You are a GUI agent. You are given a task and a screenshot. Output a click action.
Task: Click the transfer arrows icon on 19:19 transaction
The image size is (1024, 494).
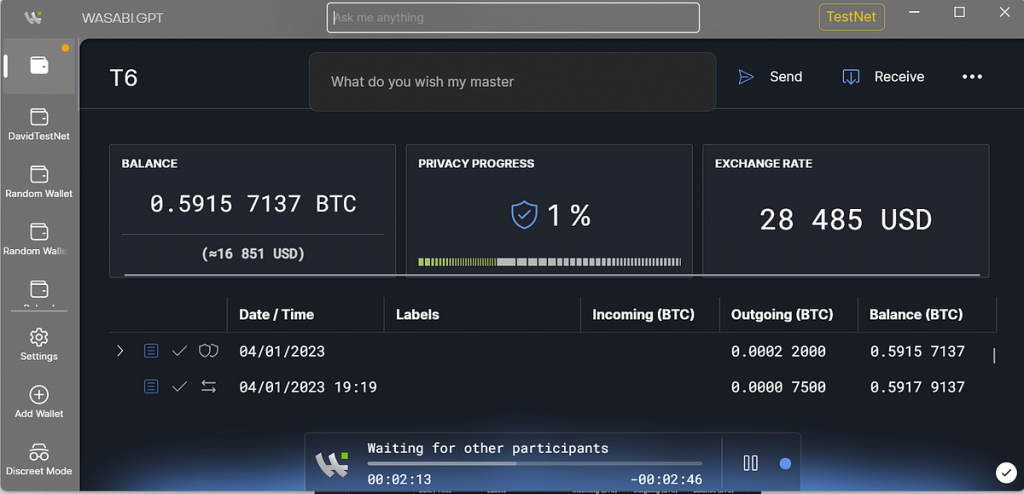pos(208,387)
